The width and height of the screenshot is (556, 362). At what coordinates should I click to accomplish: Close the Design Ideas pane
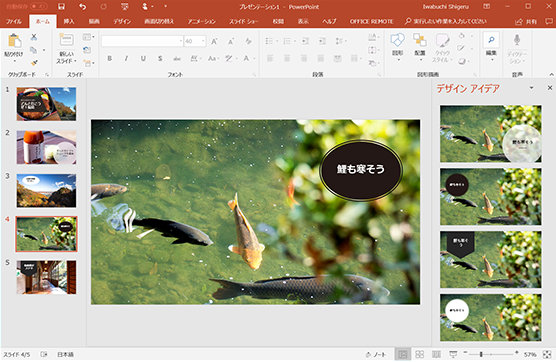click(550, 88)
